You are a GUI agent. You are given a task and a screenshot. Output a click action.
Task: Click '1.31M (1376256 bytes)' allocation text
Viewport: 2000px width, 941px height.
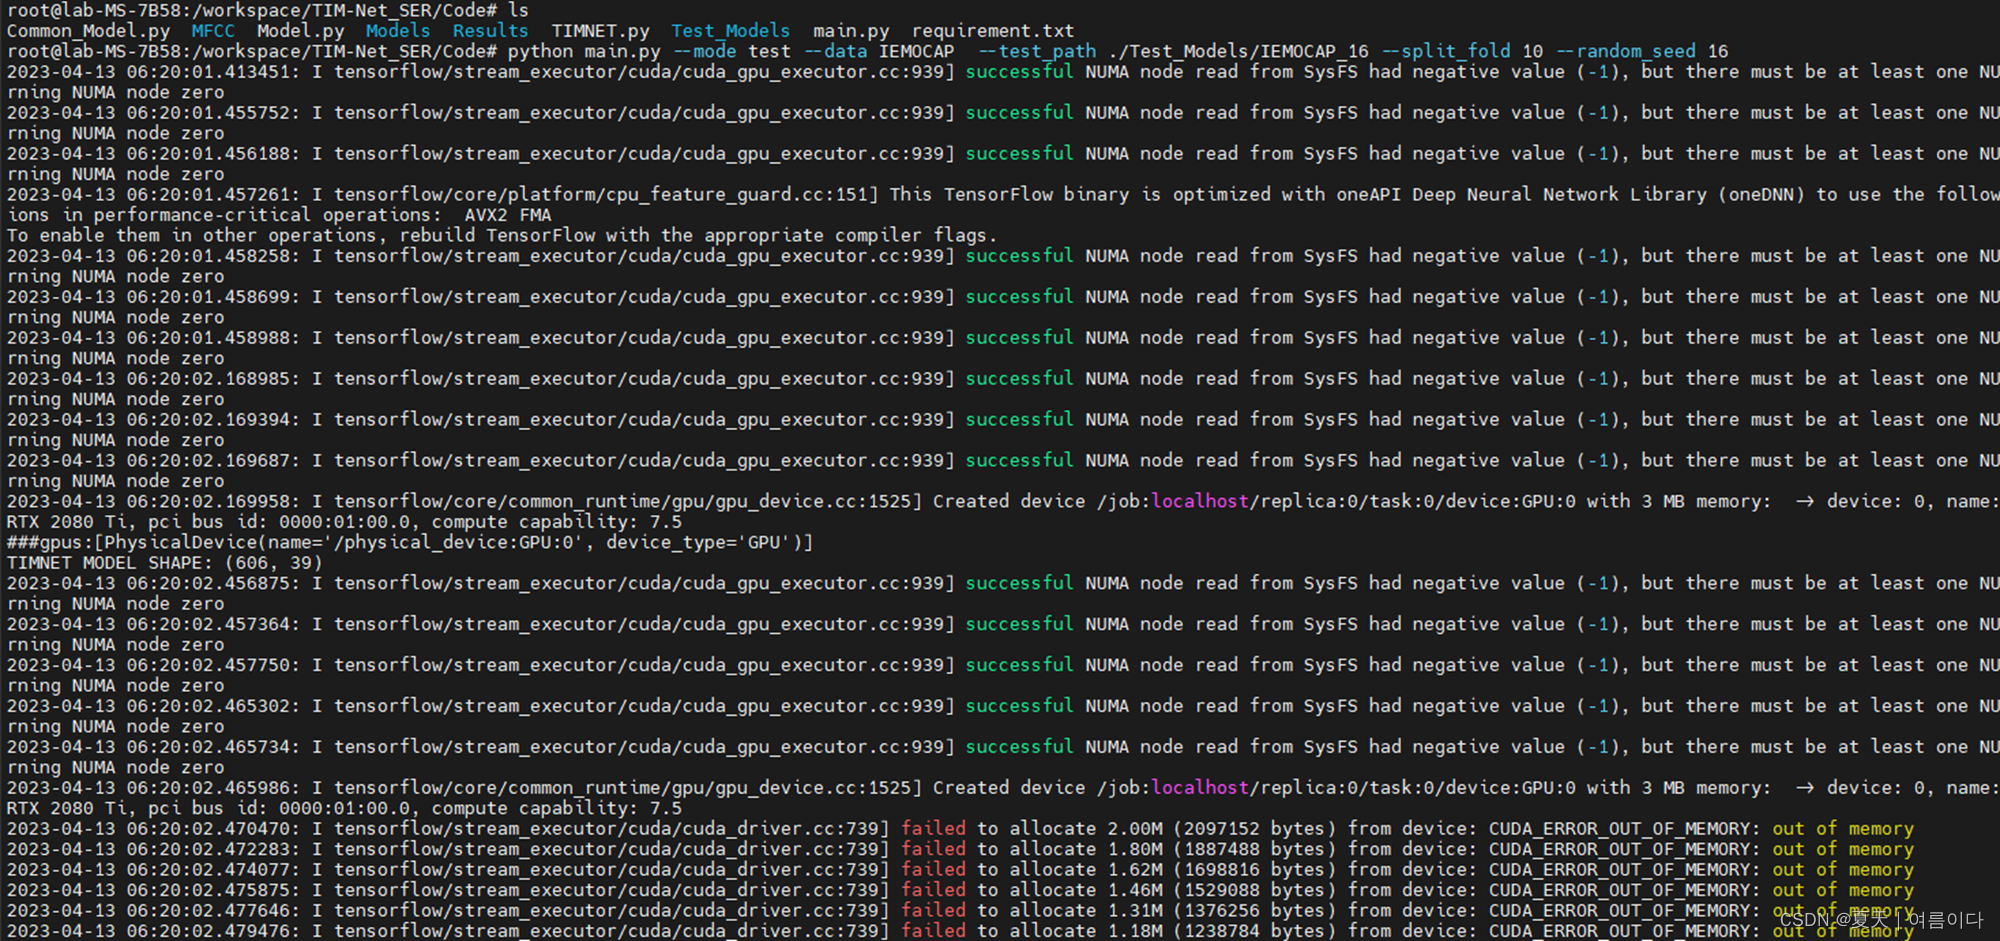pyautogui.click(x=1222, y=910)
